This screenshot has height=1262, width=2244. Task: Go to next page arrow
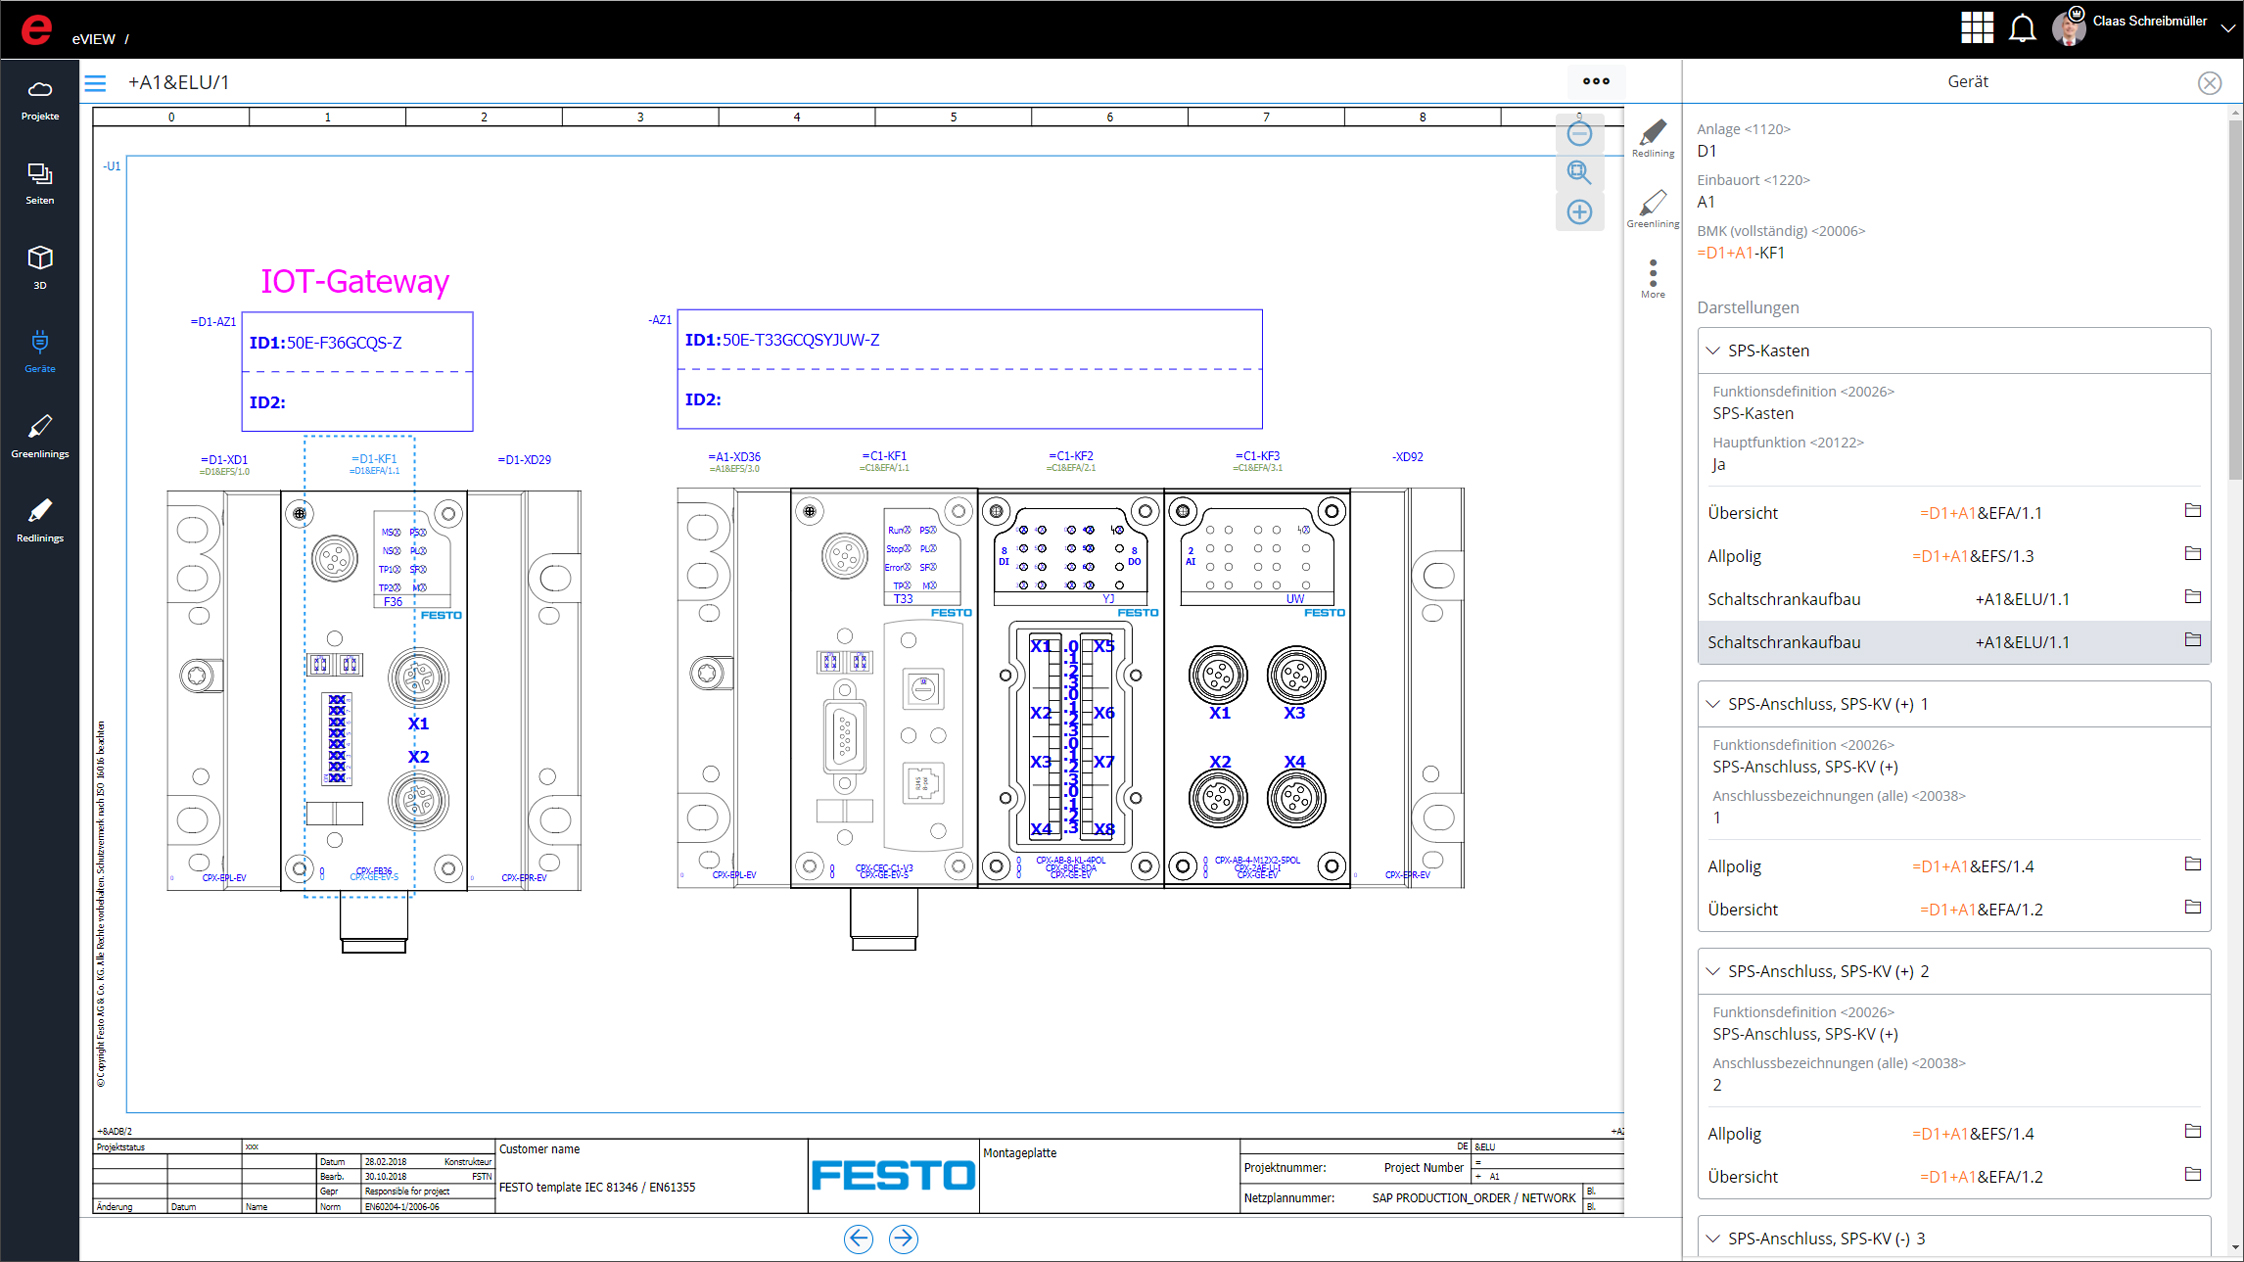tap(903, 1239)
